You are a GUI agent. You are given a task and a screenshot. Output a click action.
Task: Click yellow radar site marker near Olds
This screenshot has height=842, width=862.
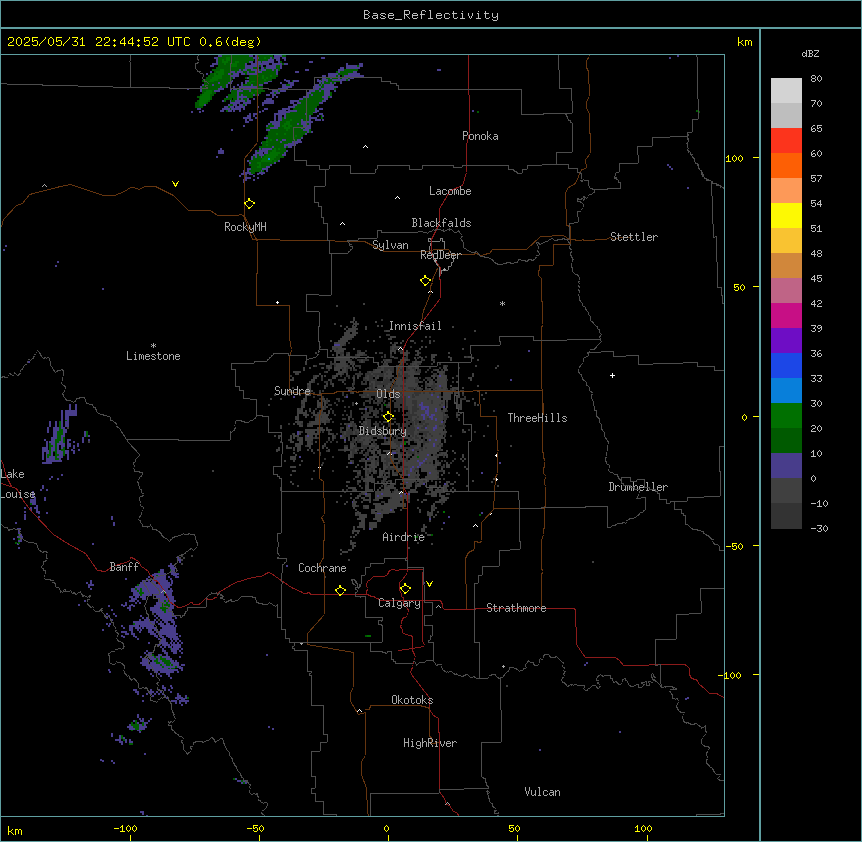[x=388, y=416]
